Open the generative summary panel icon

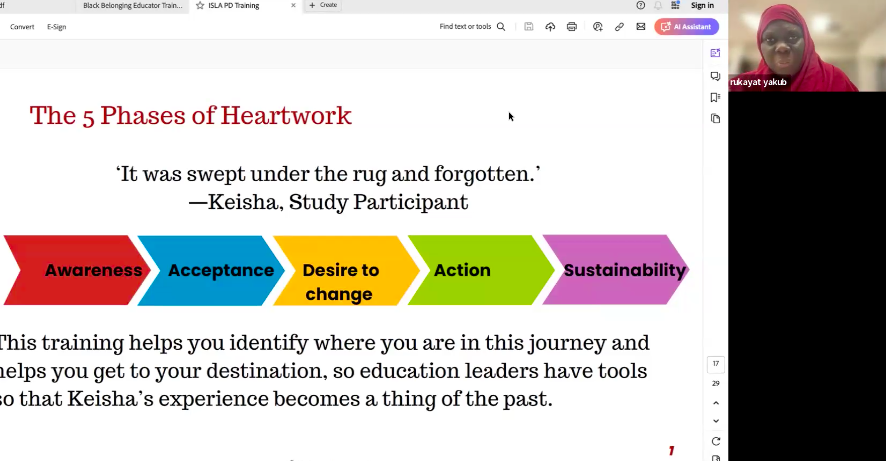coord(715,53)
